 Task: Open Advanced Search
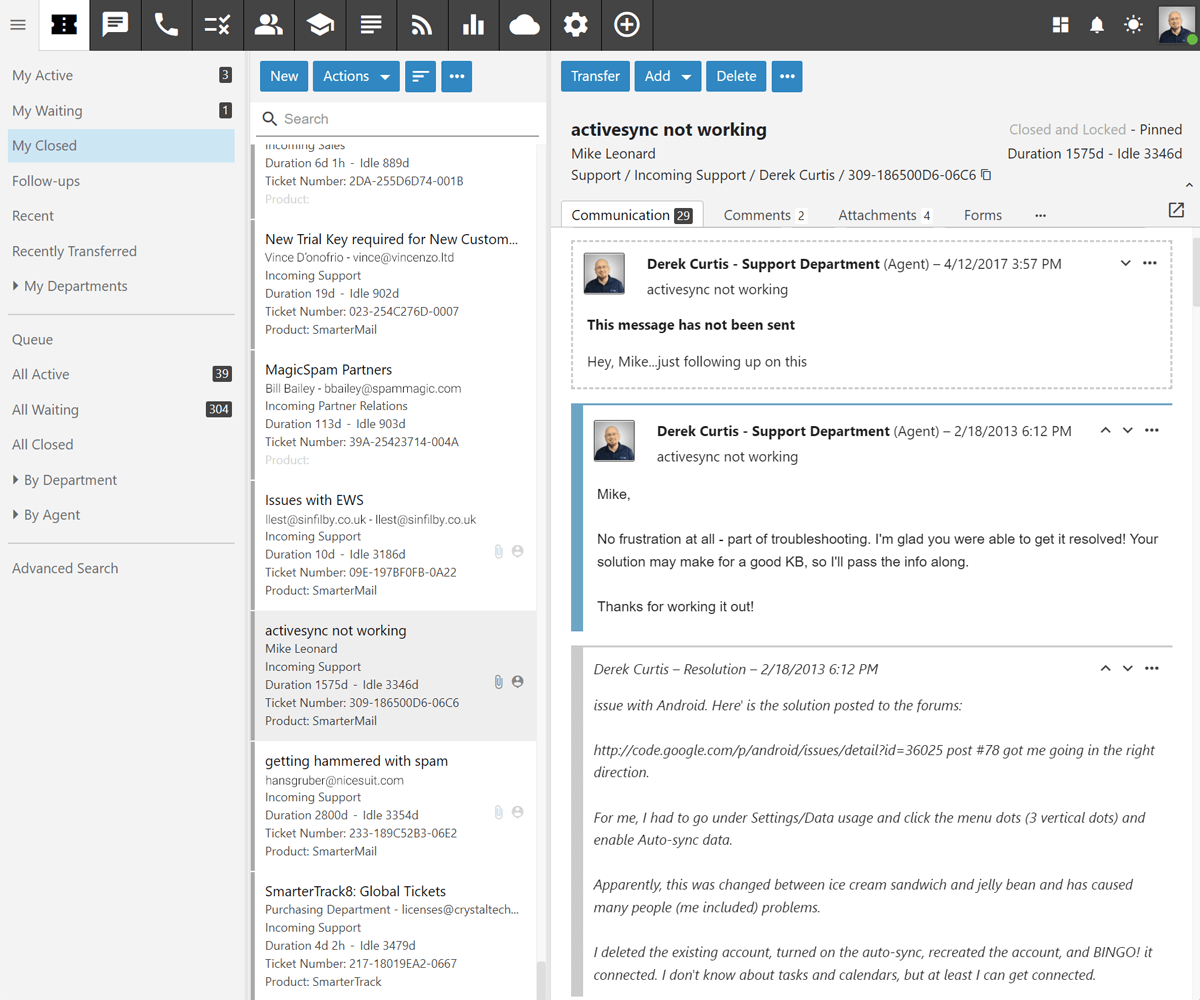pyautogui.click(x=64, y=567)
